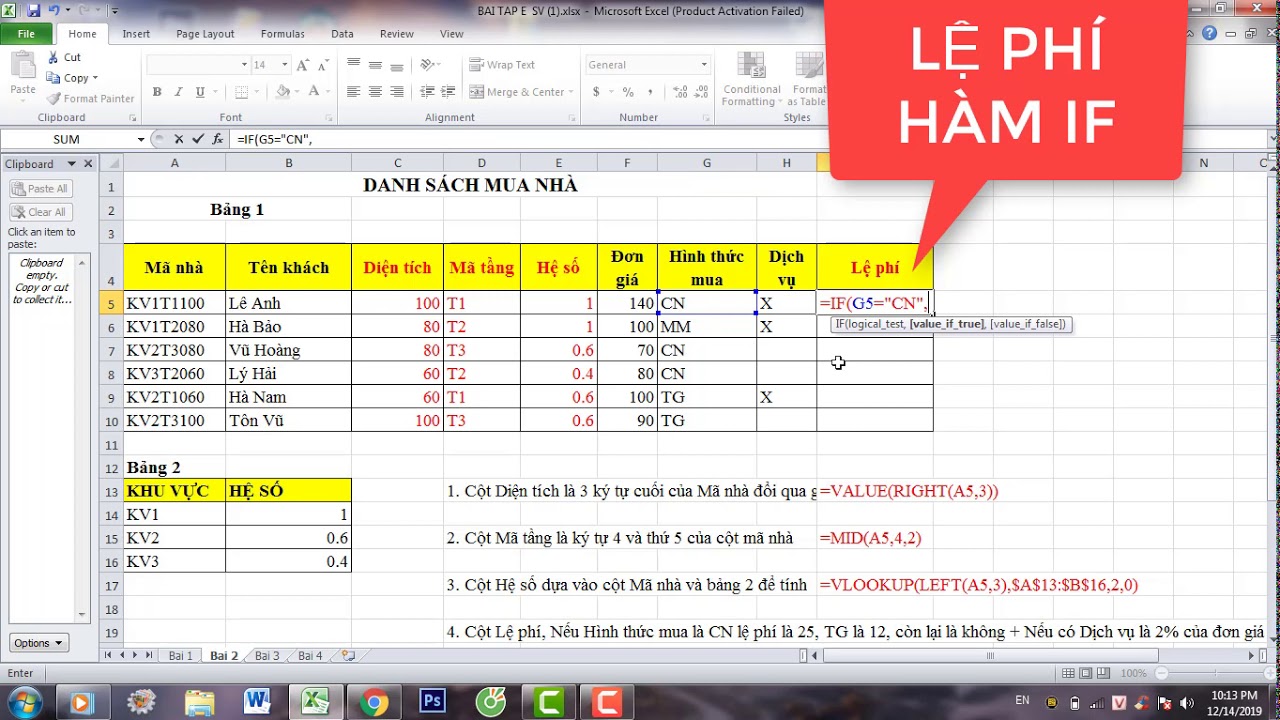The image size is (1280, 720).
Task: Select the Bai 1 sheet tab
Action: tap(180, 656)
